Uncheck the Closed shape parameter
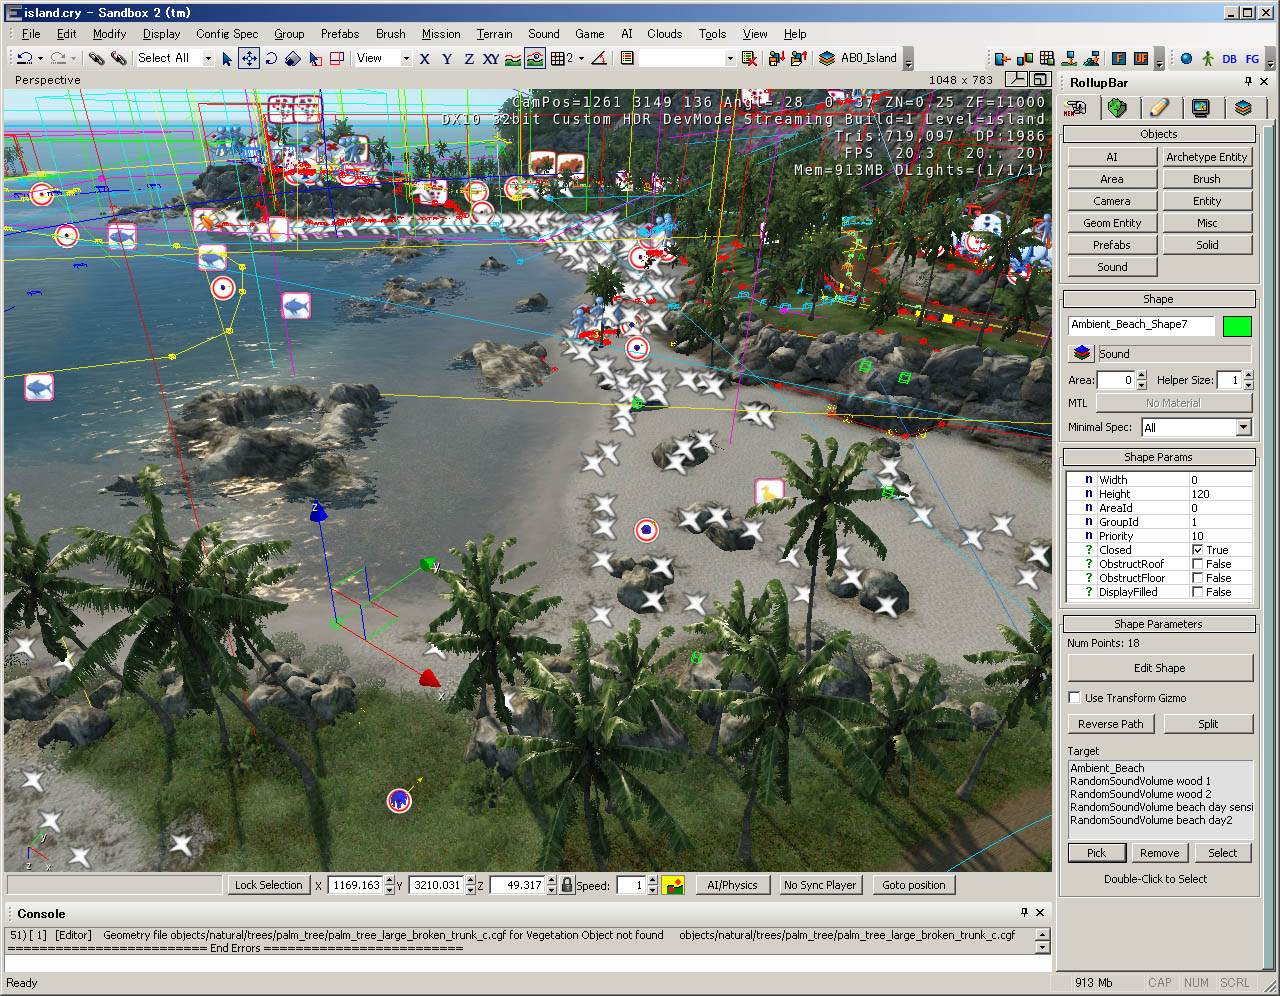Screen dimensions: 1280x996 [1197, 550]
